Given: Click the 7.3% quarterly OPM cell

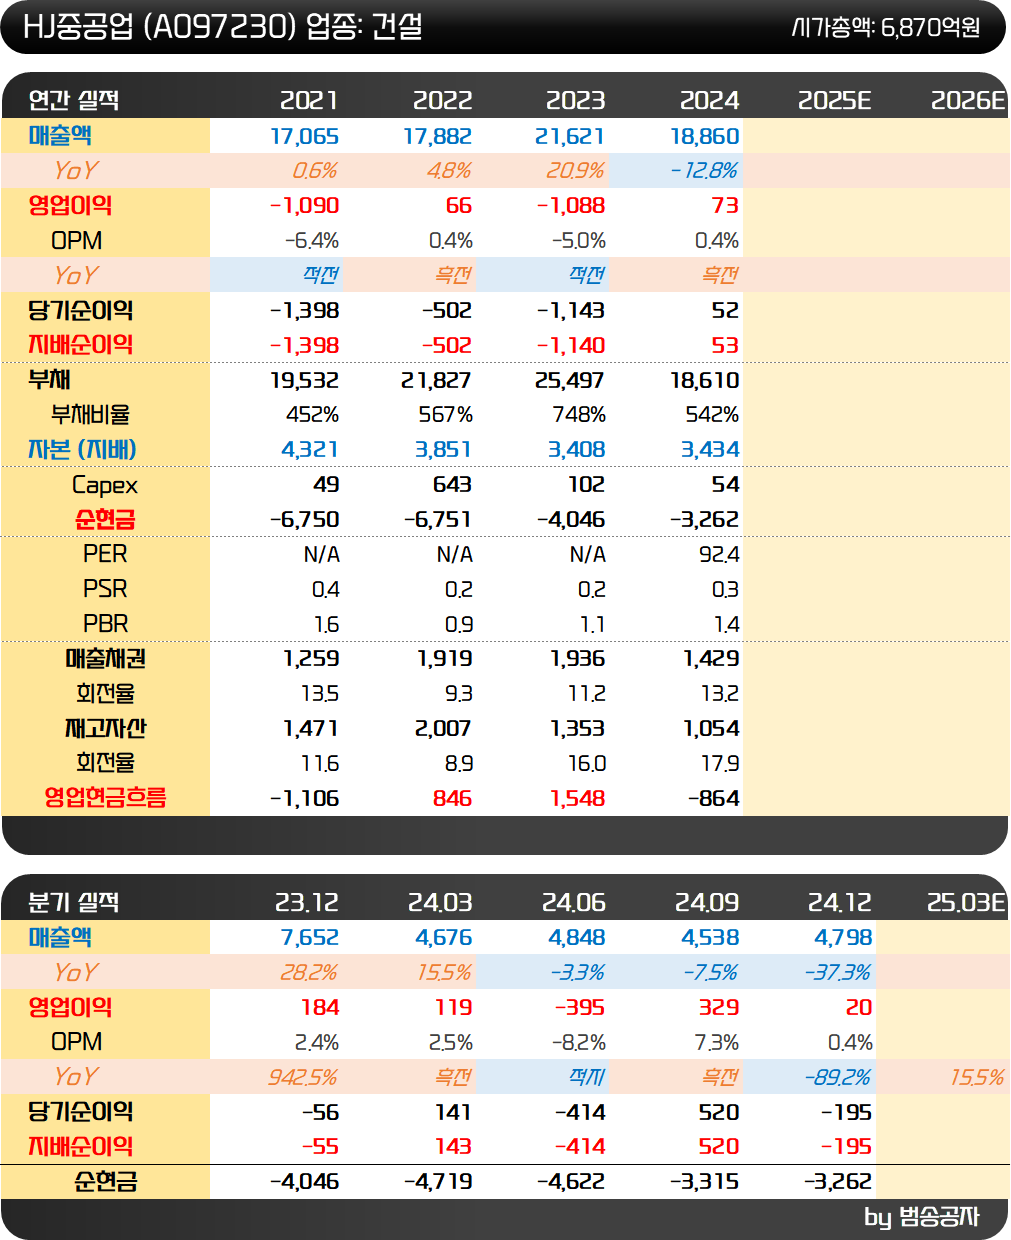Looking at the screenshot, I should click(717, 1043).
